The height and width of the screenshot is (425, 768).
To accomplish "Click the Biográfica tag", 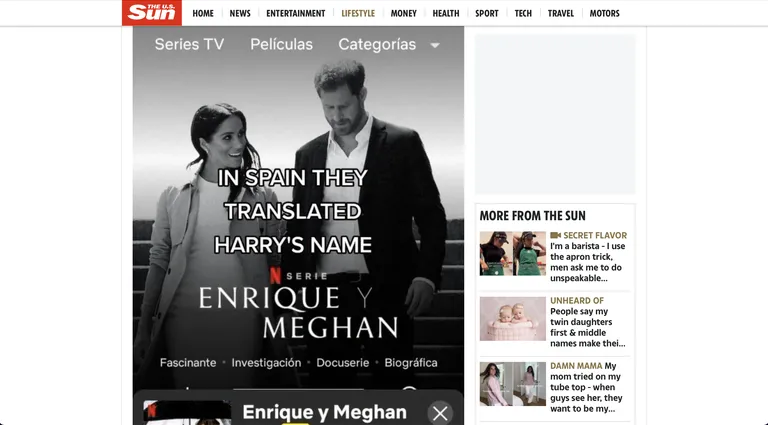I will click(411, 363).
